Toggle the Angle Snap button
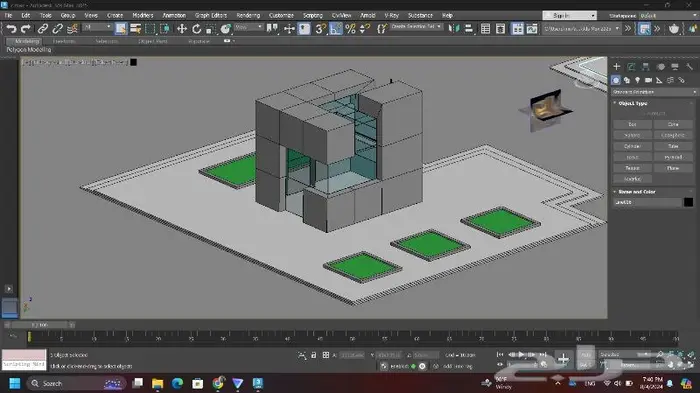Screen dimensions: 700x393 (336, 29)
